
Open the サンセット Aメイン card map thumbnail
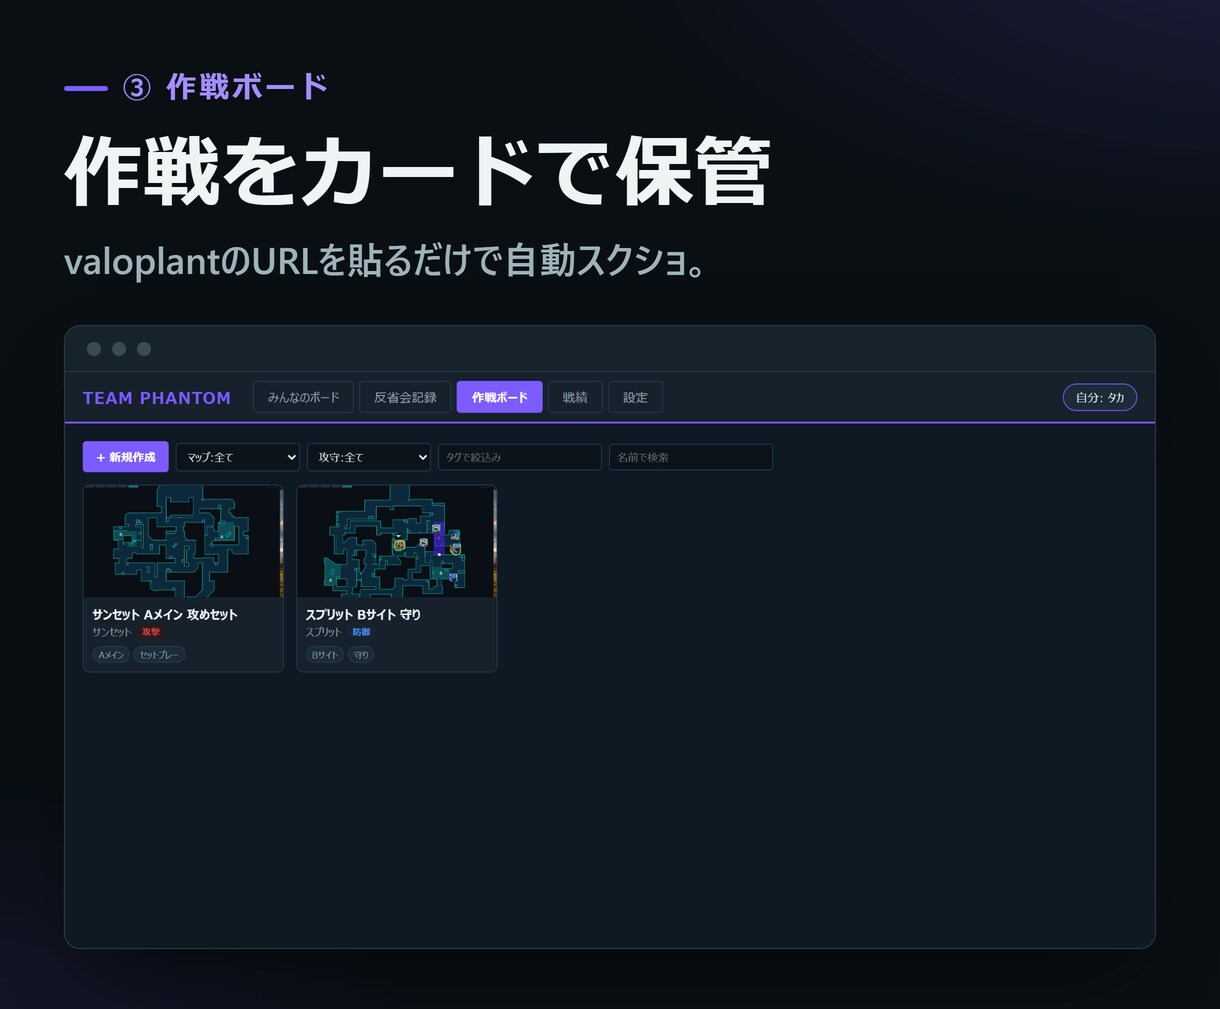183,541
